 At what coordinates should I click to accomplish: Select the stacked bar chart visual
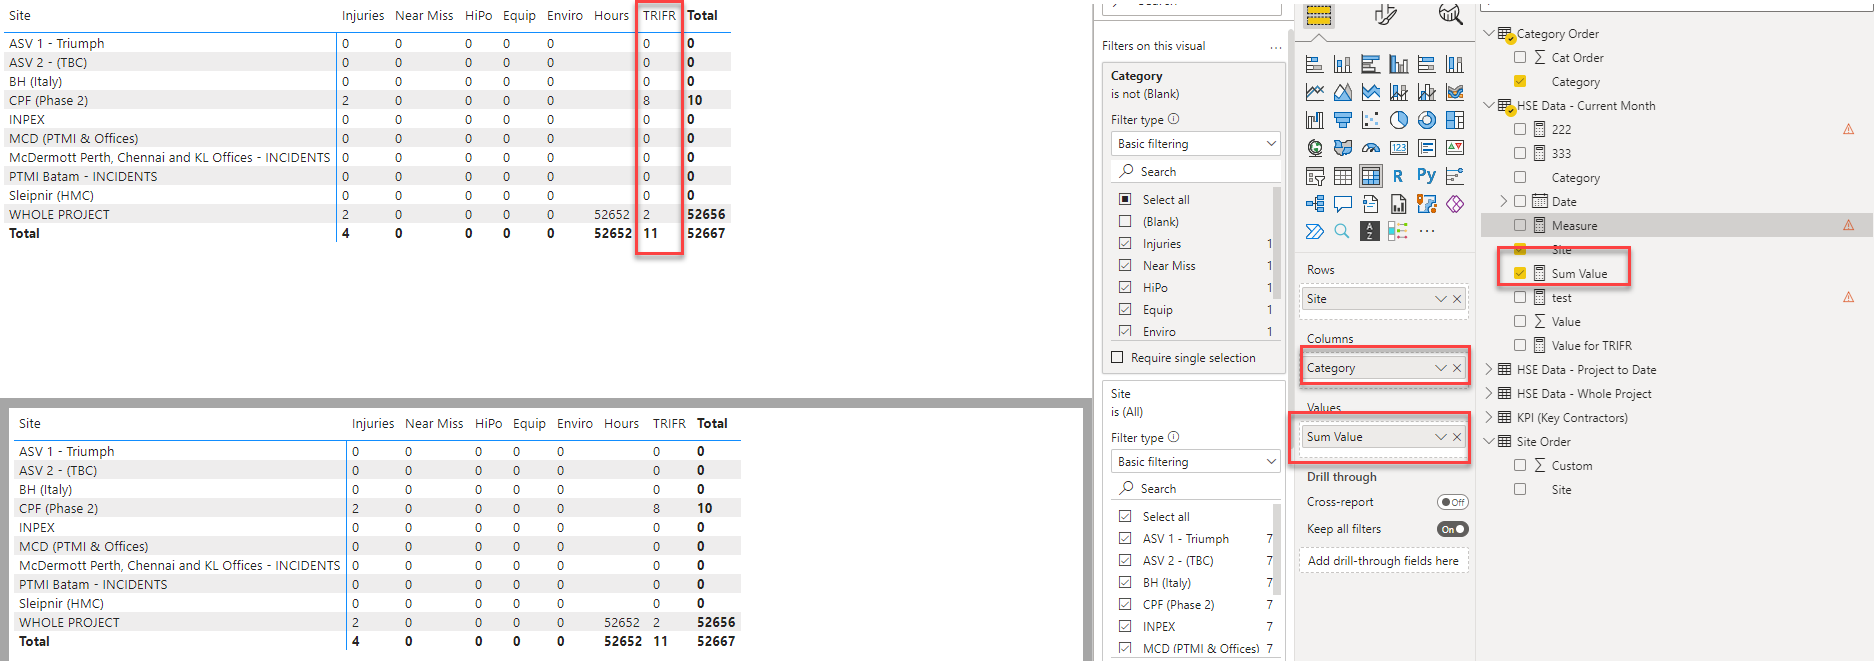coord(1315,65)
